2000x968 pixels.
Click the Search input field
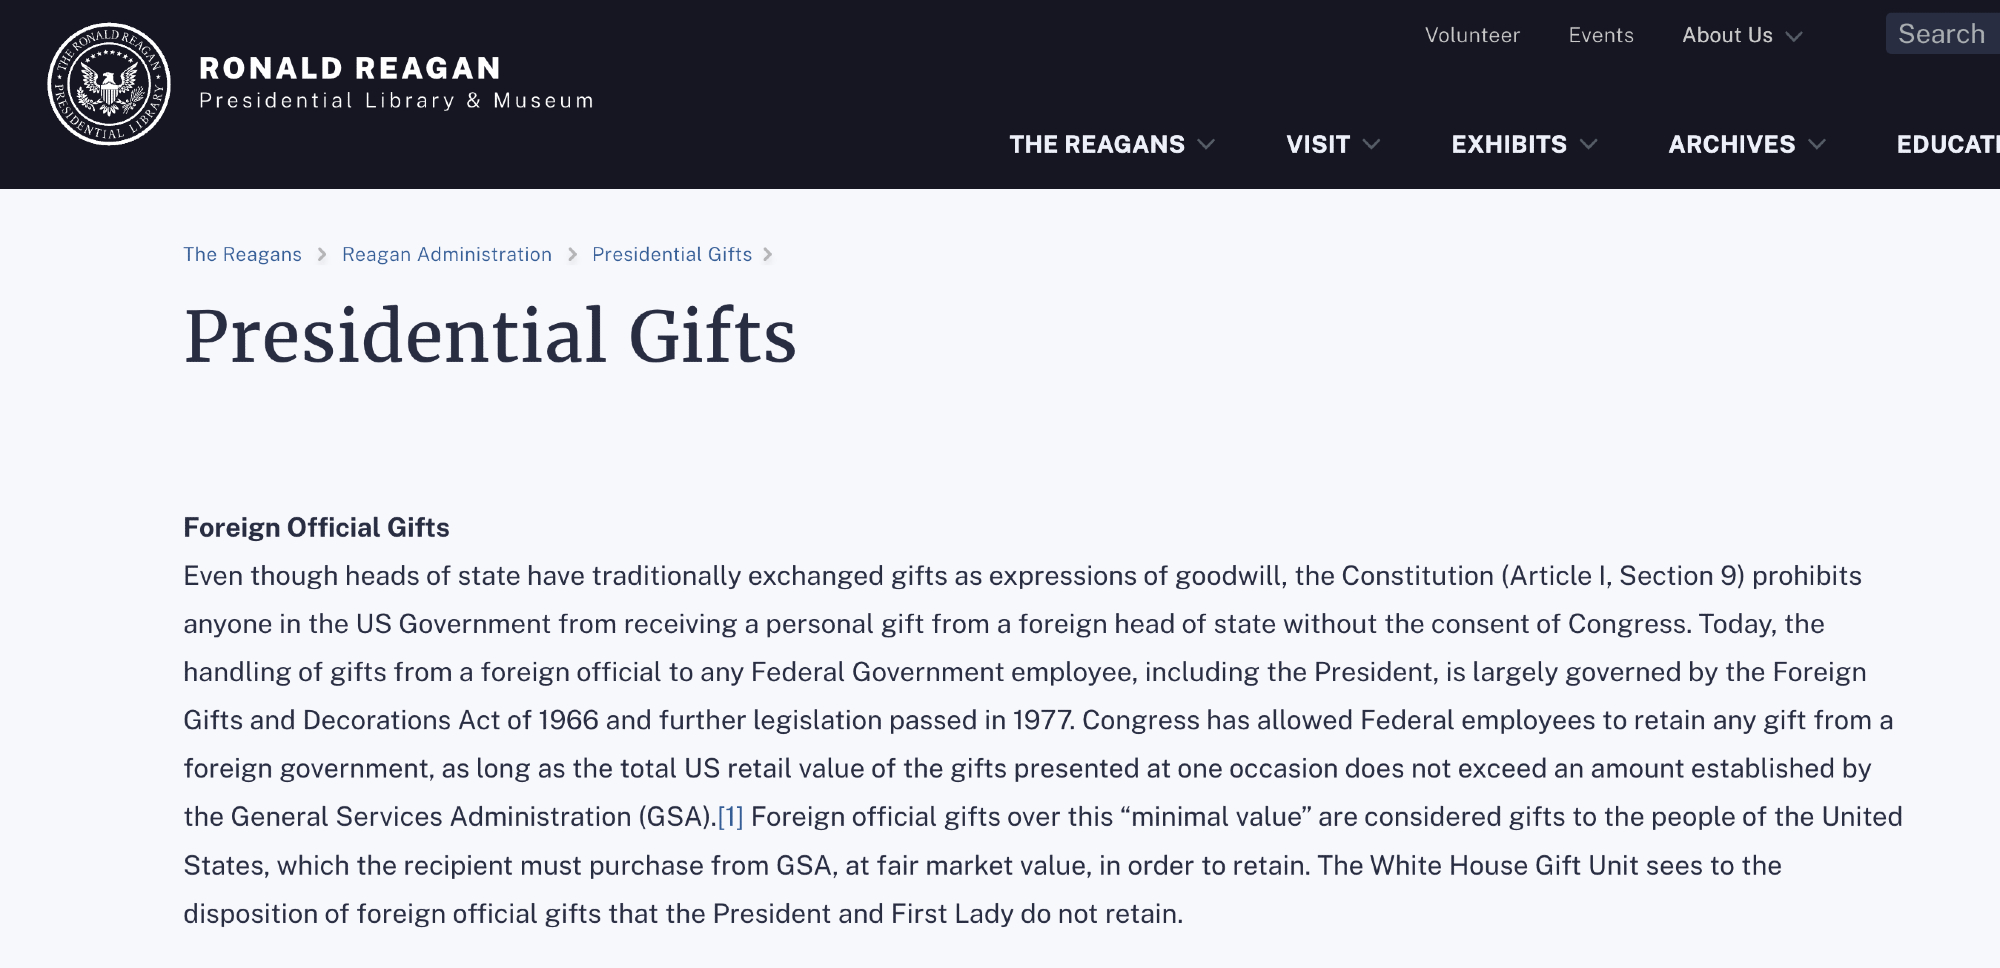(x=1942, y=34)
